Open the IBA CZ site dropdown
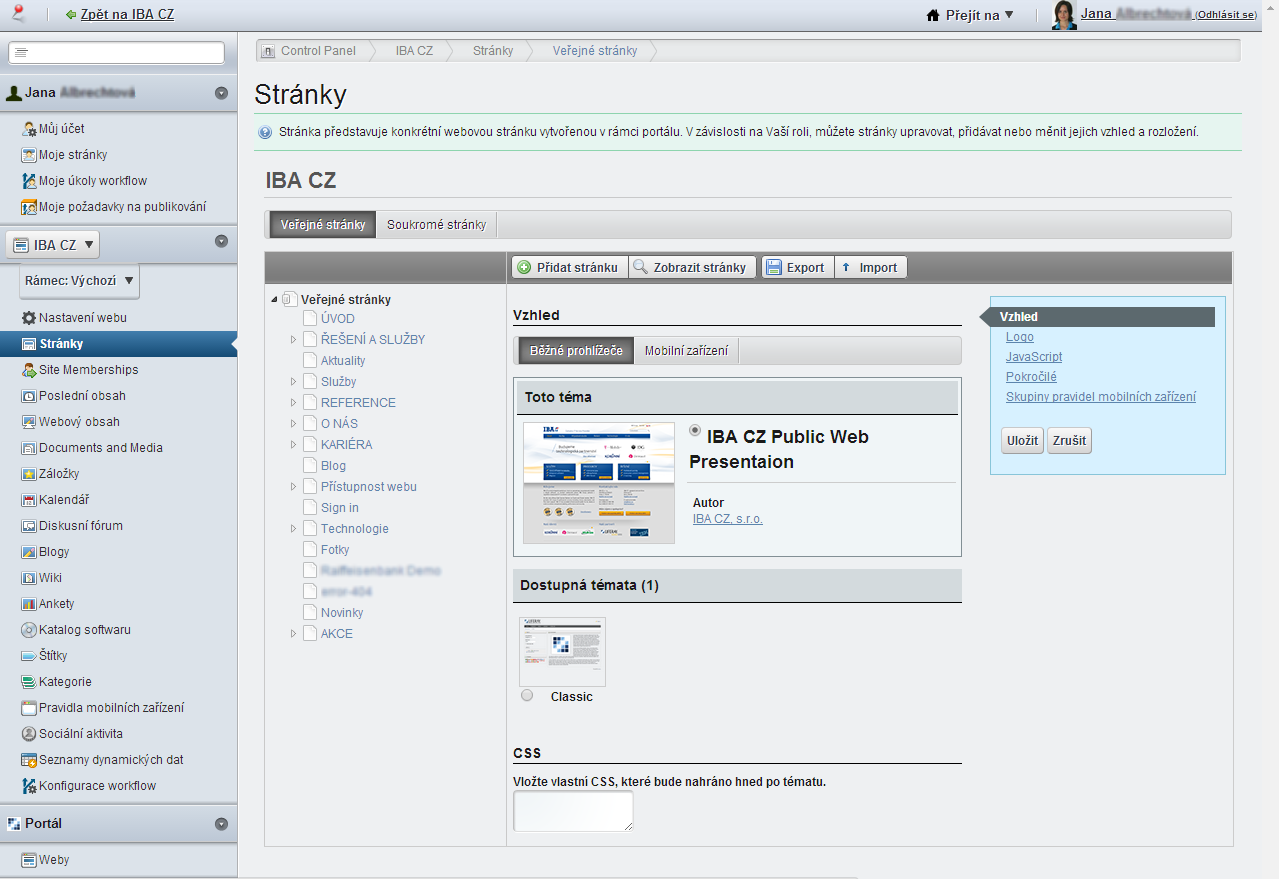This screenshot has height=879, width=1281. 54,245
